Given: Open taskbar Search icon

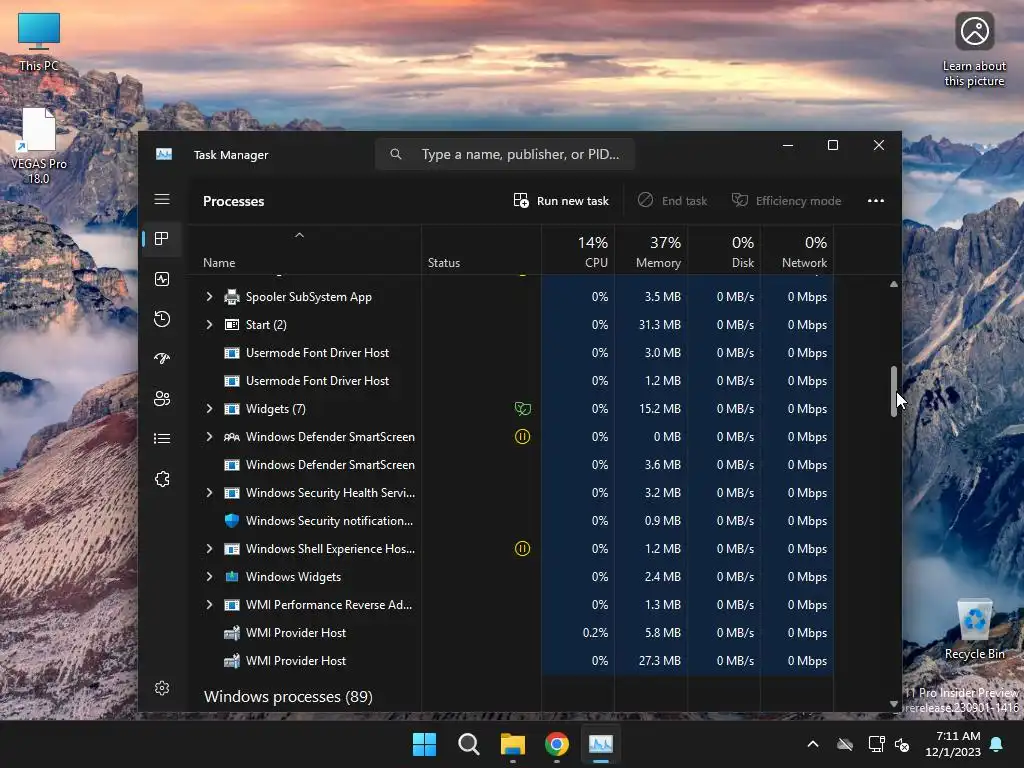Looking at the screenshot, I should pos(468,744).
